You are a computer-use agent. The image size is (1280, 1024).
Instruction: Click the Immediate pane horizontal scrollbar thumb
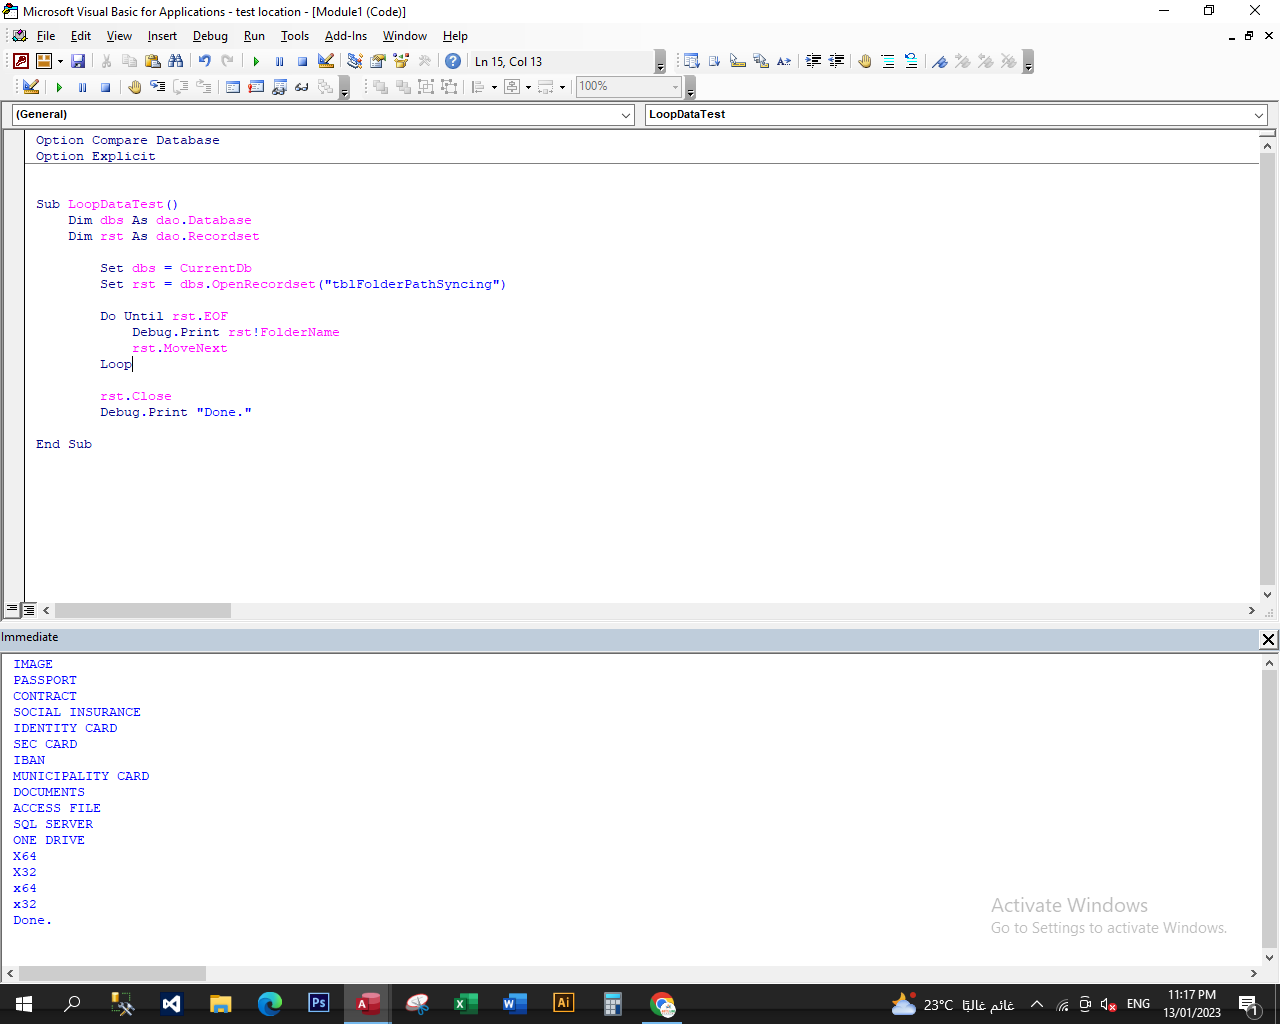pyautogui.click(x=112, y=973)
